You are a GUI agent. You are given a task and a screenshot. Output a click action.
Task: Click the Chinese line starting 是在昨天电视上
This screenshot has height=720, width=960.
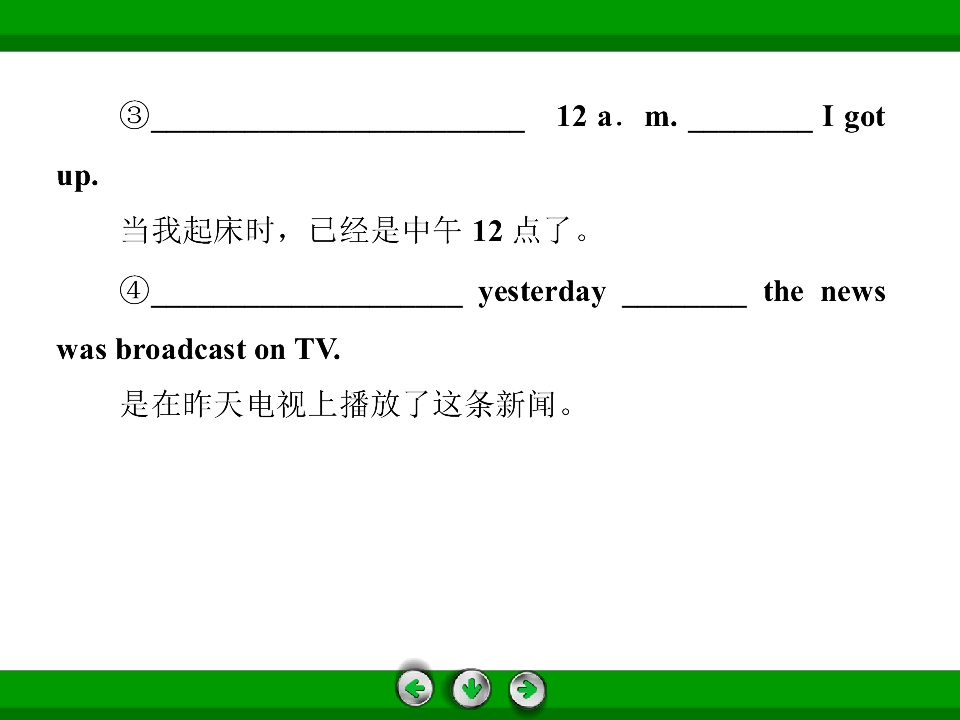click(347, 404)
